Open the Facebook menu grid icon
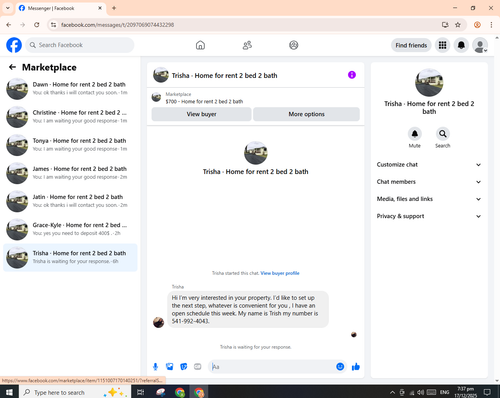 click(442, 45)
